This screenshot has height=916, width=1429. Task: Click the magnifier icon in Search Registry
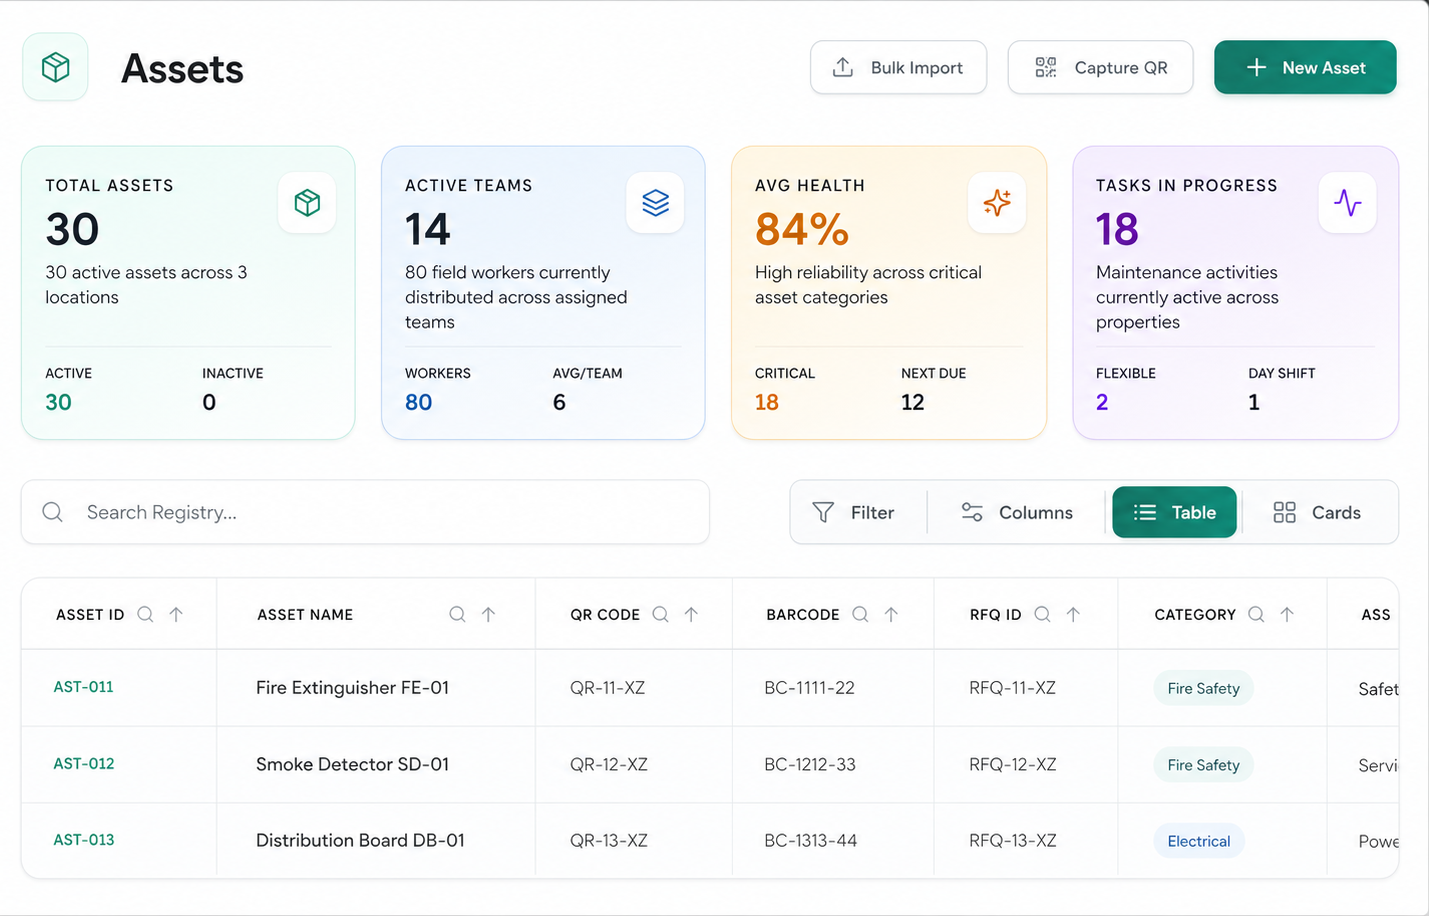pyautogui.click(x=53, y=512)
